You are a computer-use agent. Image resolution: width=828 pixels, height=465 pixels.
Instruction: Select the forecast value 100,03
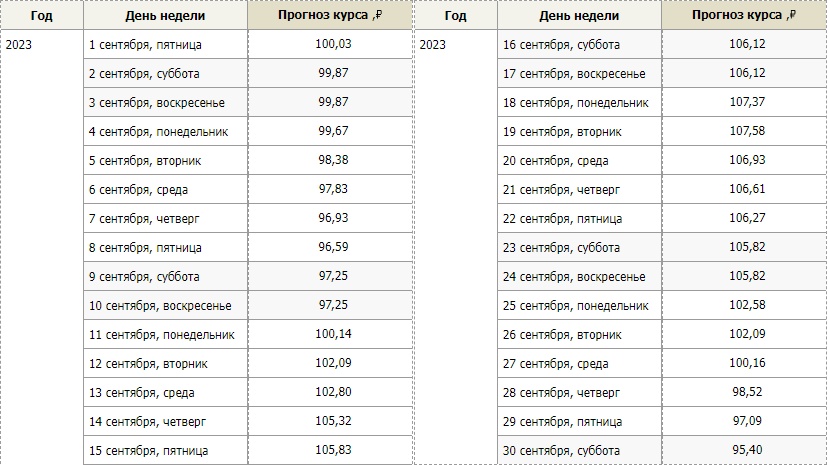point(334,45)
